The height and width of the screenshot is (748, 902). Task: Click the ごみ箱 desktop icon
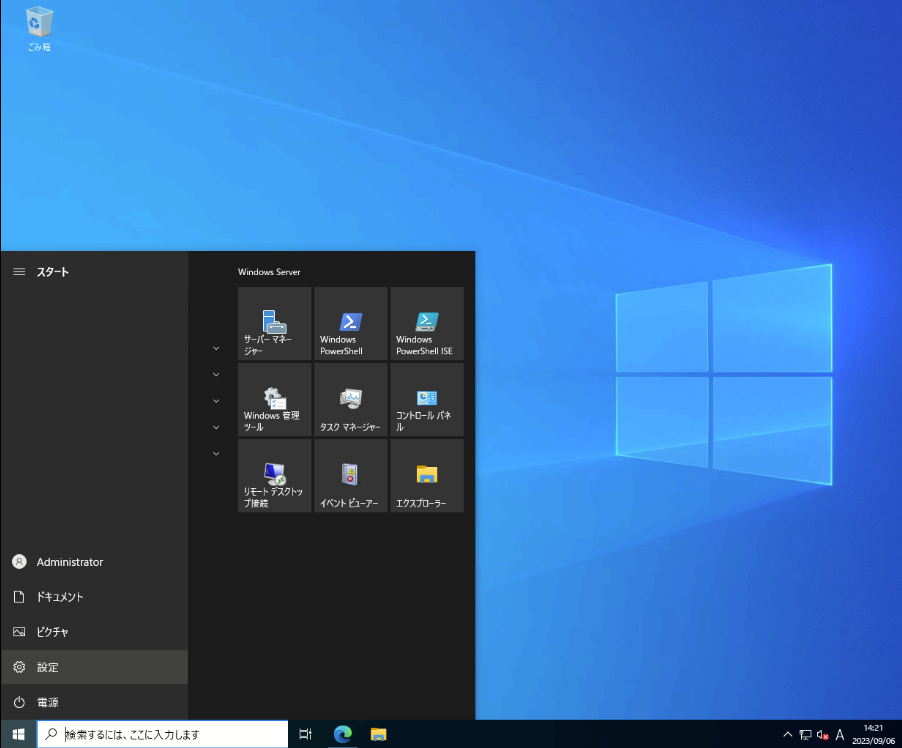click(x=39, y=28)
